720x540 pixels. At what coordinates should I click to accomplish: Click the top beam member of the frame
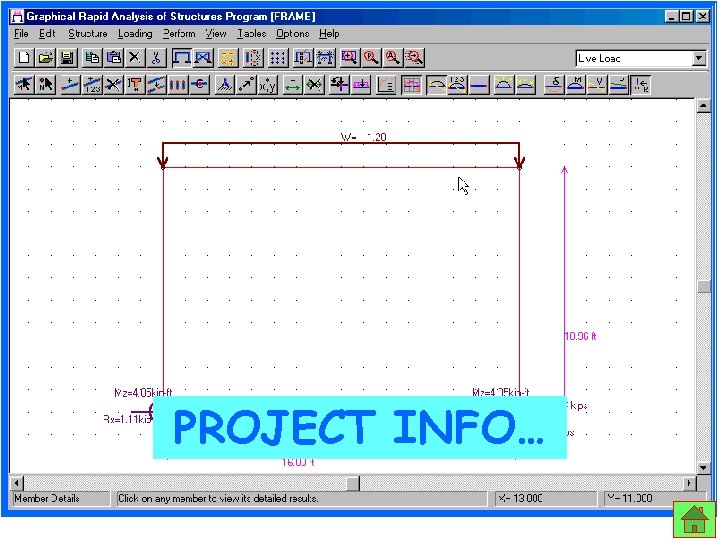point(341,168)
